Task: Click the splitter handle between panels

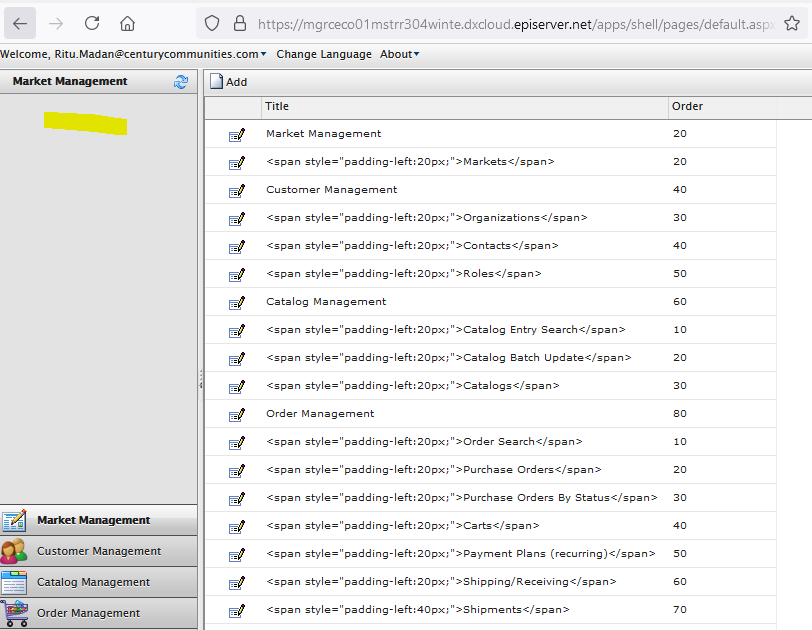Action: tap(201, 379)
